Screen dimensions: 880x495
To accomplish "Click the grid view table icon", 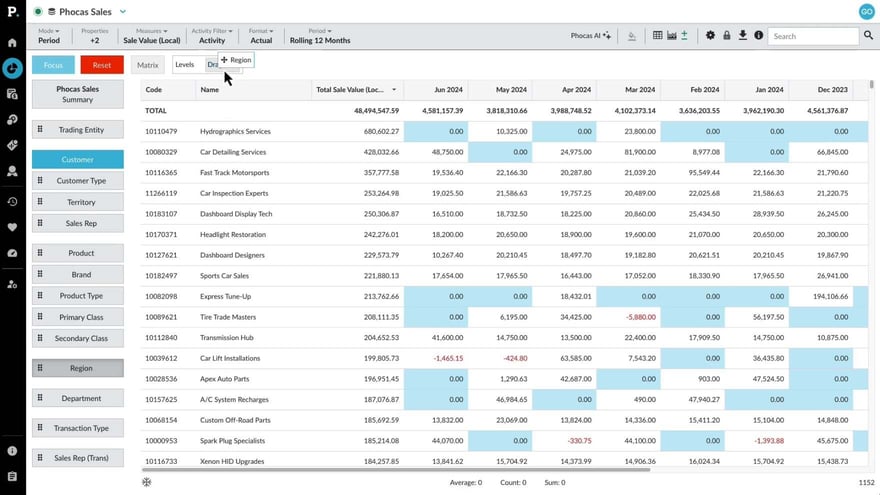I will tap(657, 36).
